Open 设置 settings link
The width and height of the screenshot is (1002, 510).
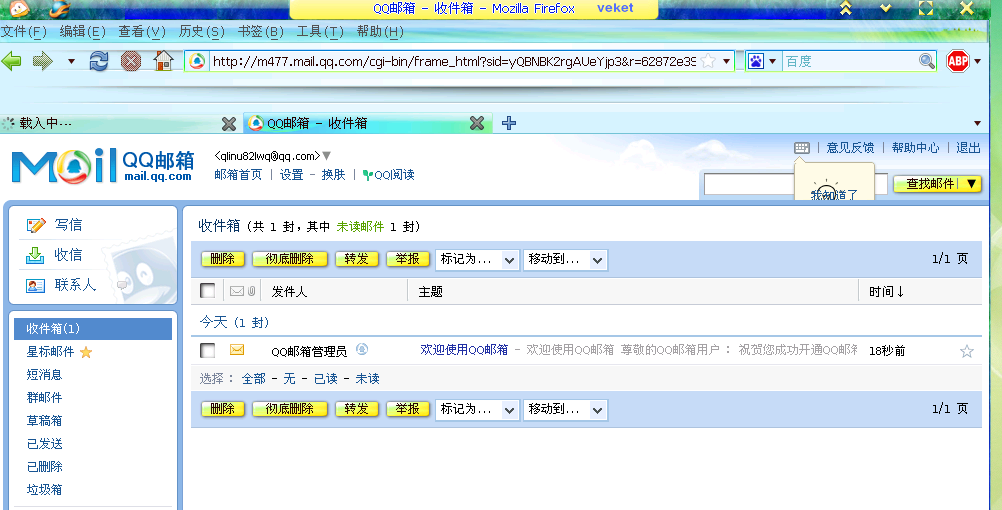(291, 174)
